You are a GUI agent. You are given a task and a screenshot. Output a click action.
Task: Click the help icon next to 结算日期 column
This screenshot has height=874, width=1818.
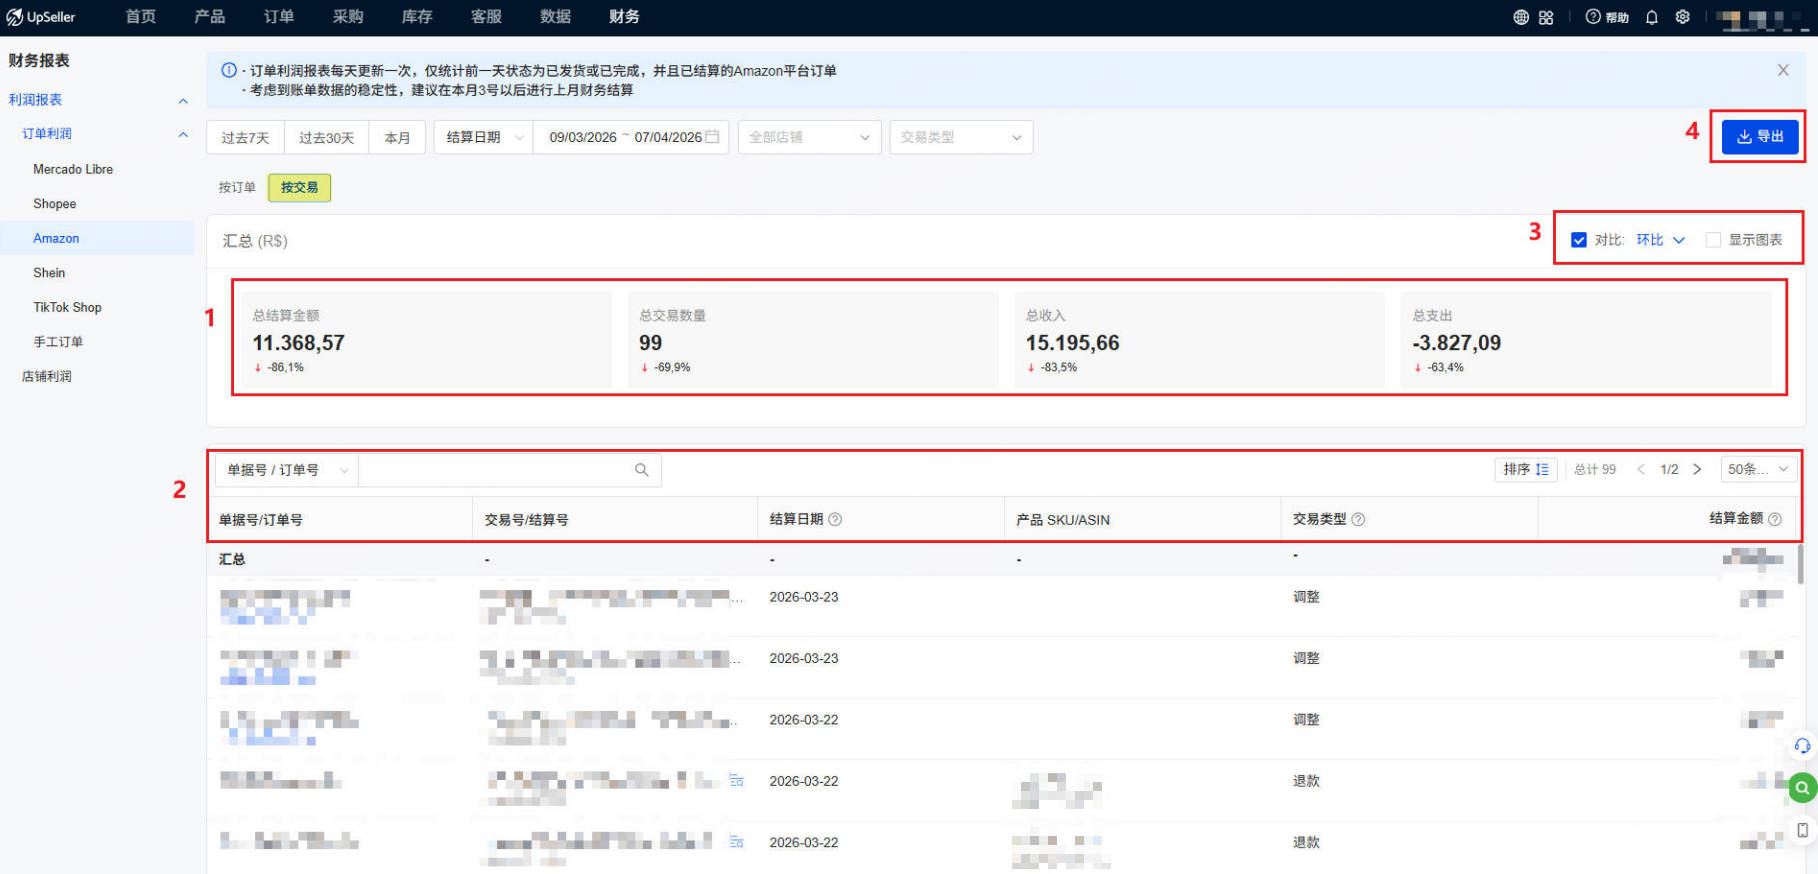835,519
